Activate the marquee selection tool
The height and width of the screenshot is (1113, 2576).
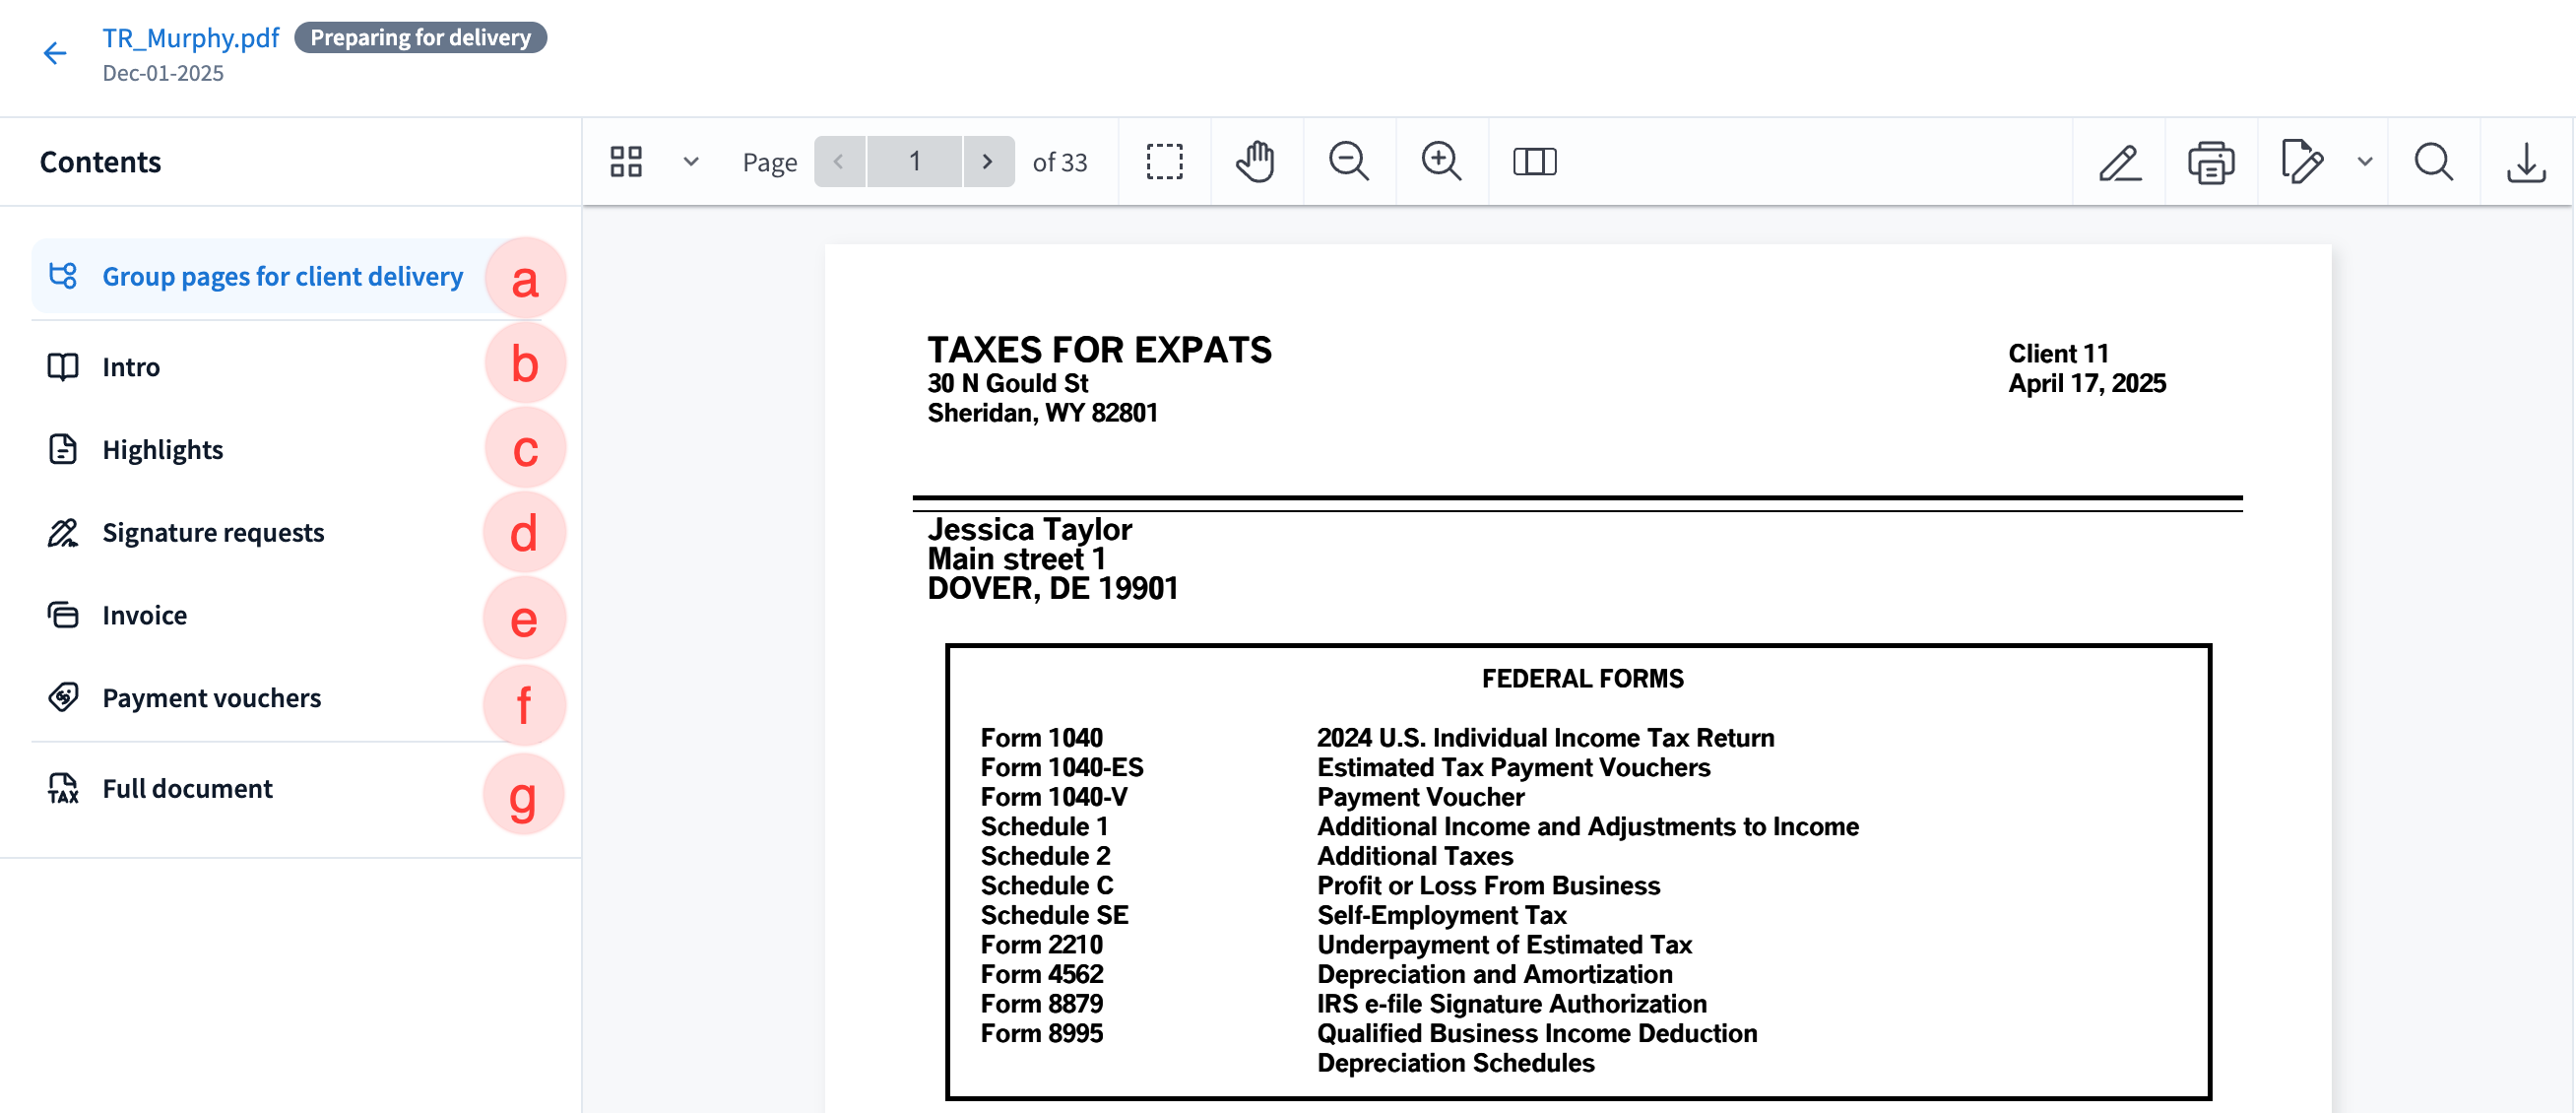pyautogui.click(x=1165, y=162)
